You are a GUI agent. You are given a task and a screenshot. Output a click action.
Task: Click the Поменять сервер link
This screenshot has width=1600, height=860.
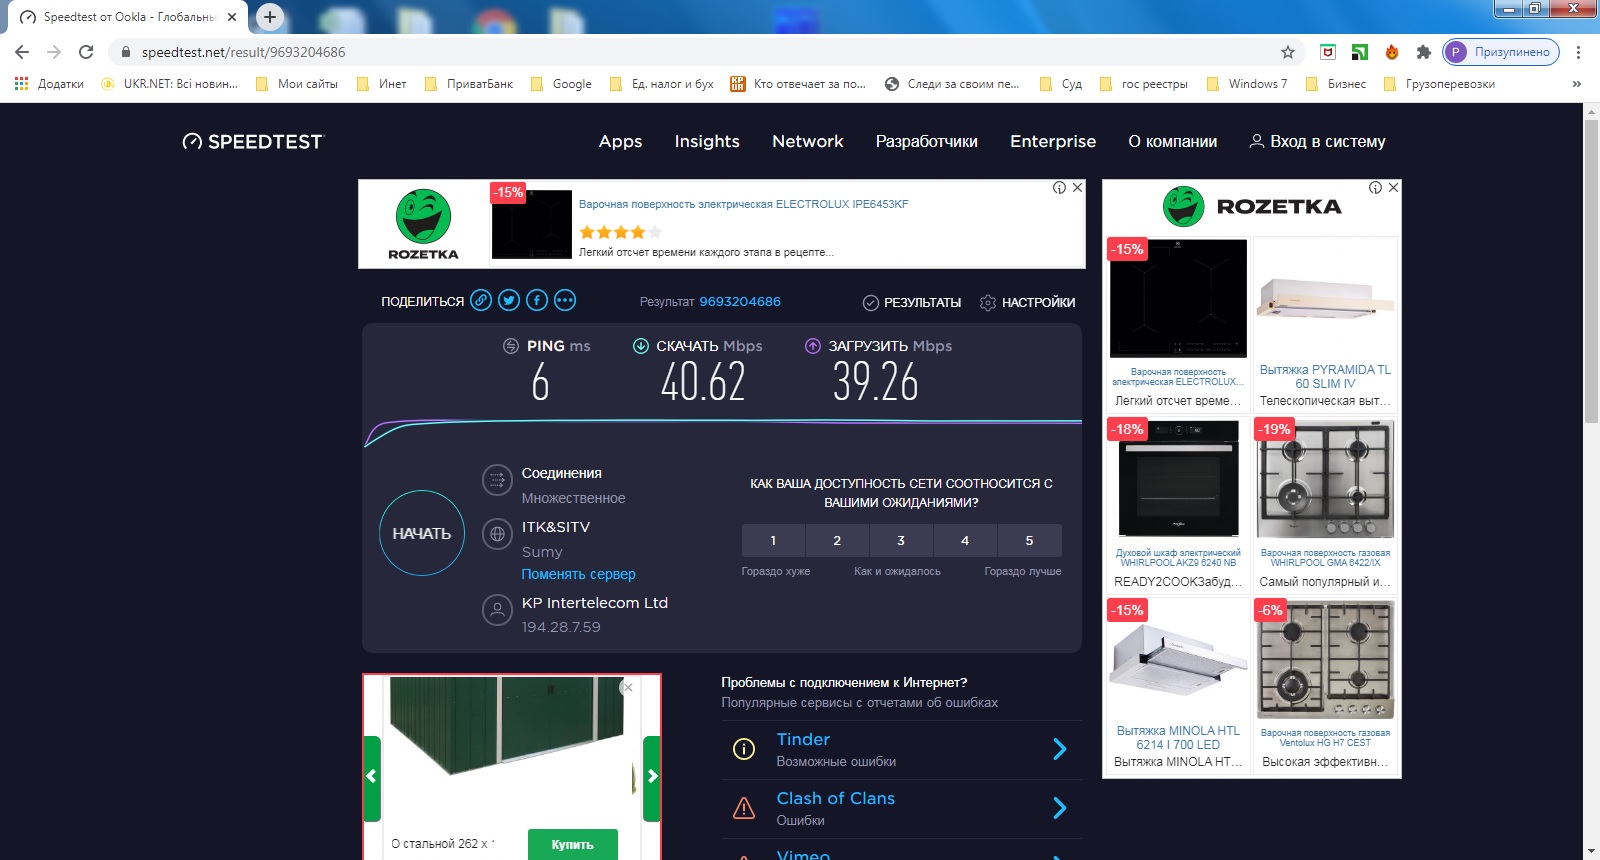click(x=578, y=574)
